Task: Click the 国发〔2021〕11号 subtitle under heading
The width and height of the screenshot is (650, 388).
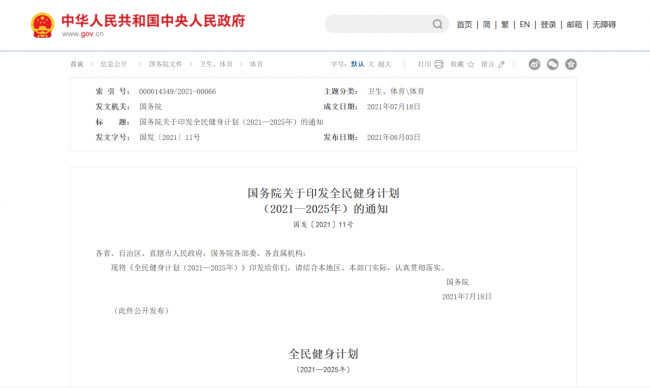Action: tap(323, 225)
